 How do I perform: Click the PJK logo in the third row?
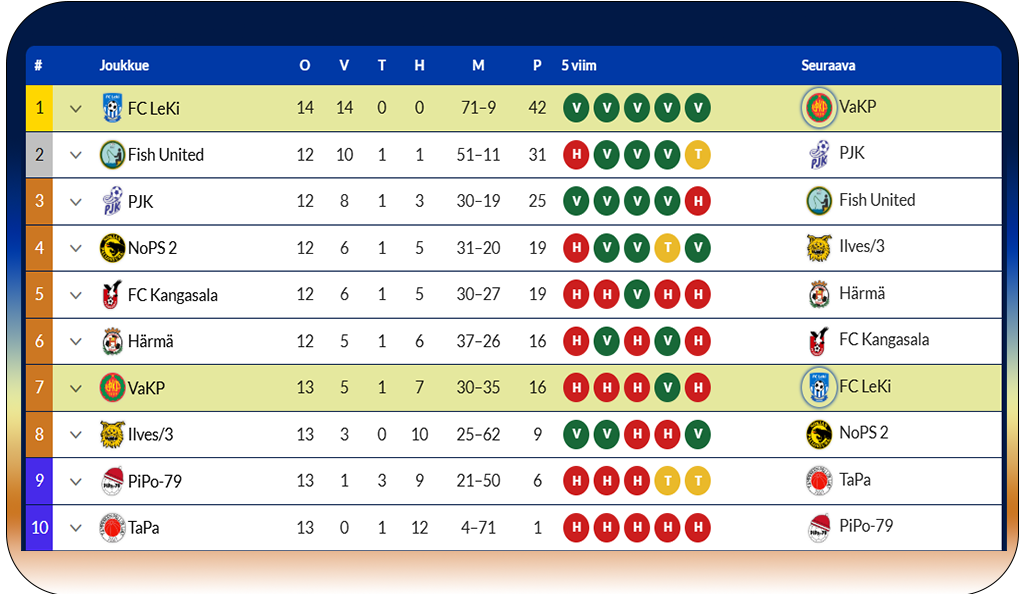(x=112, y=201)
